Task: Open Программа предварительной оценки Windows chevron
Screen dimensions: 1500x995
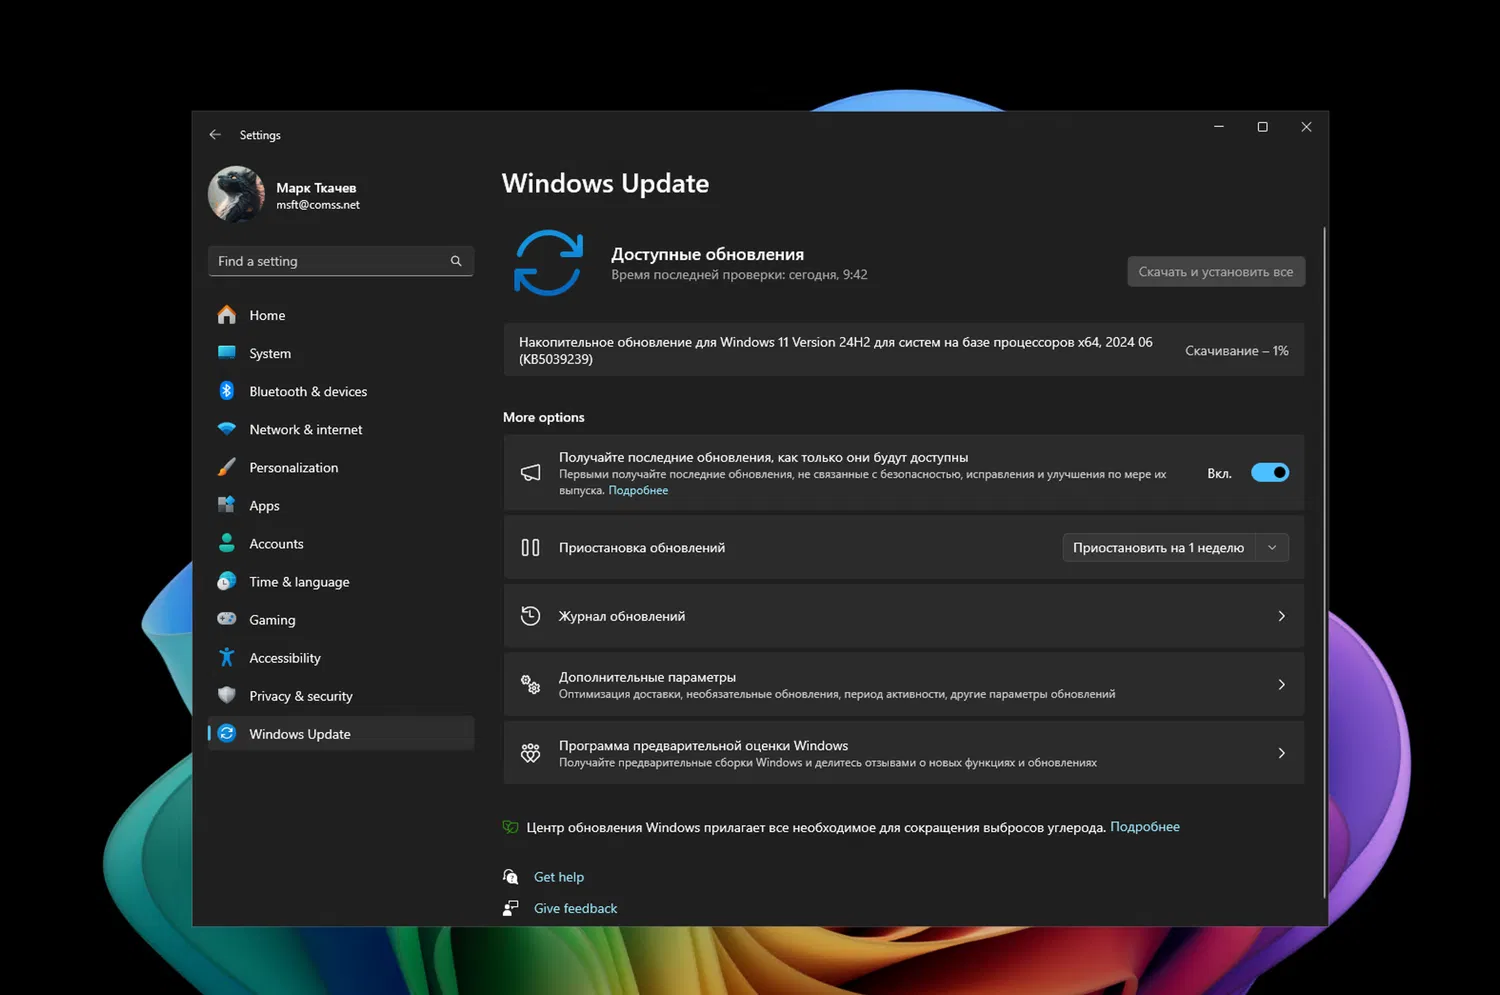Action: click(x=1282, y=753)
